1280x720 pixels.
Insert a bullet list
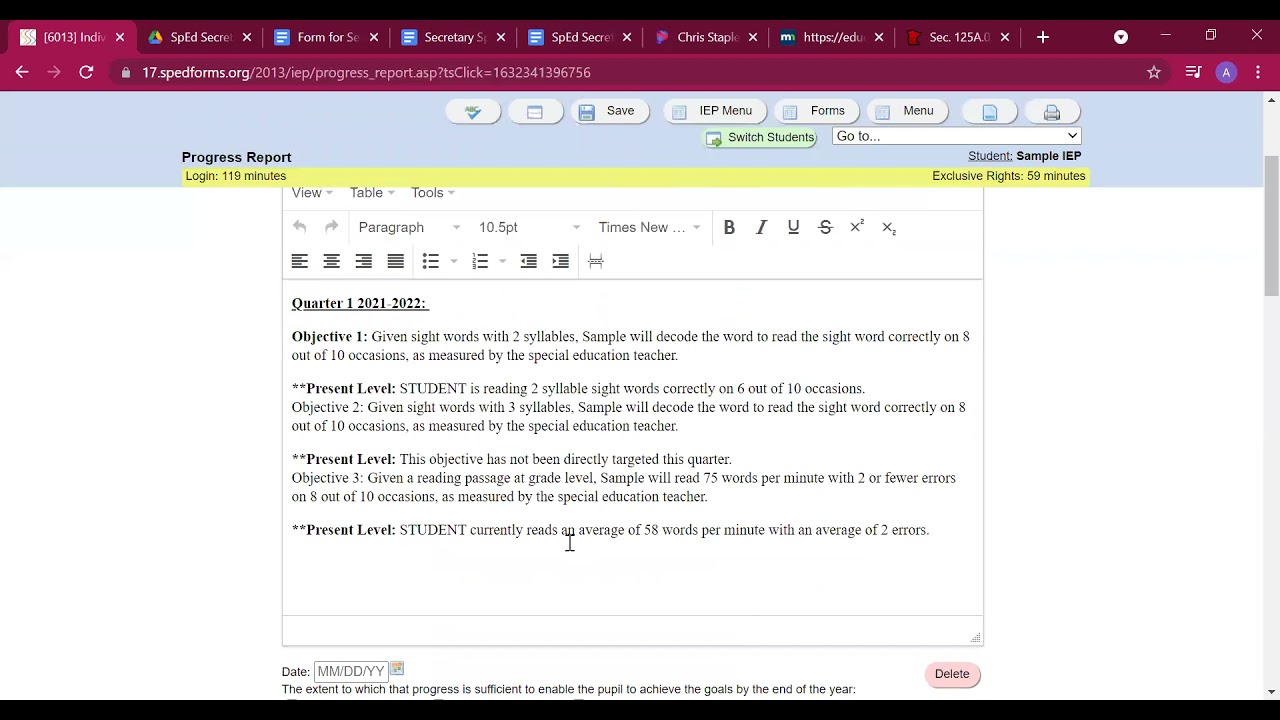pos(431,261)
